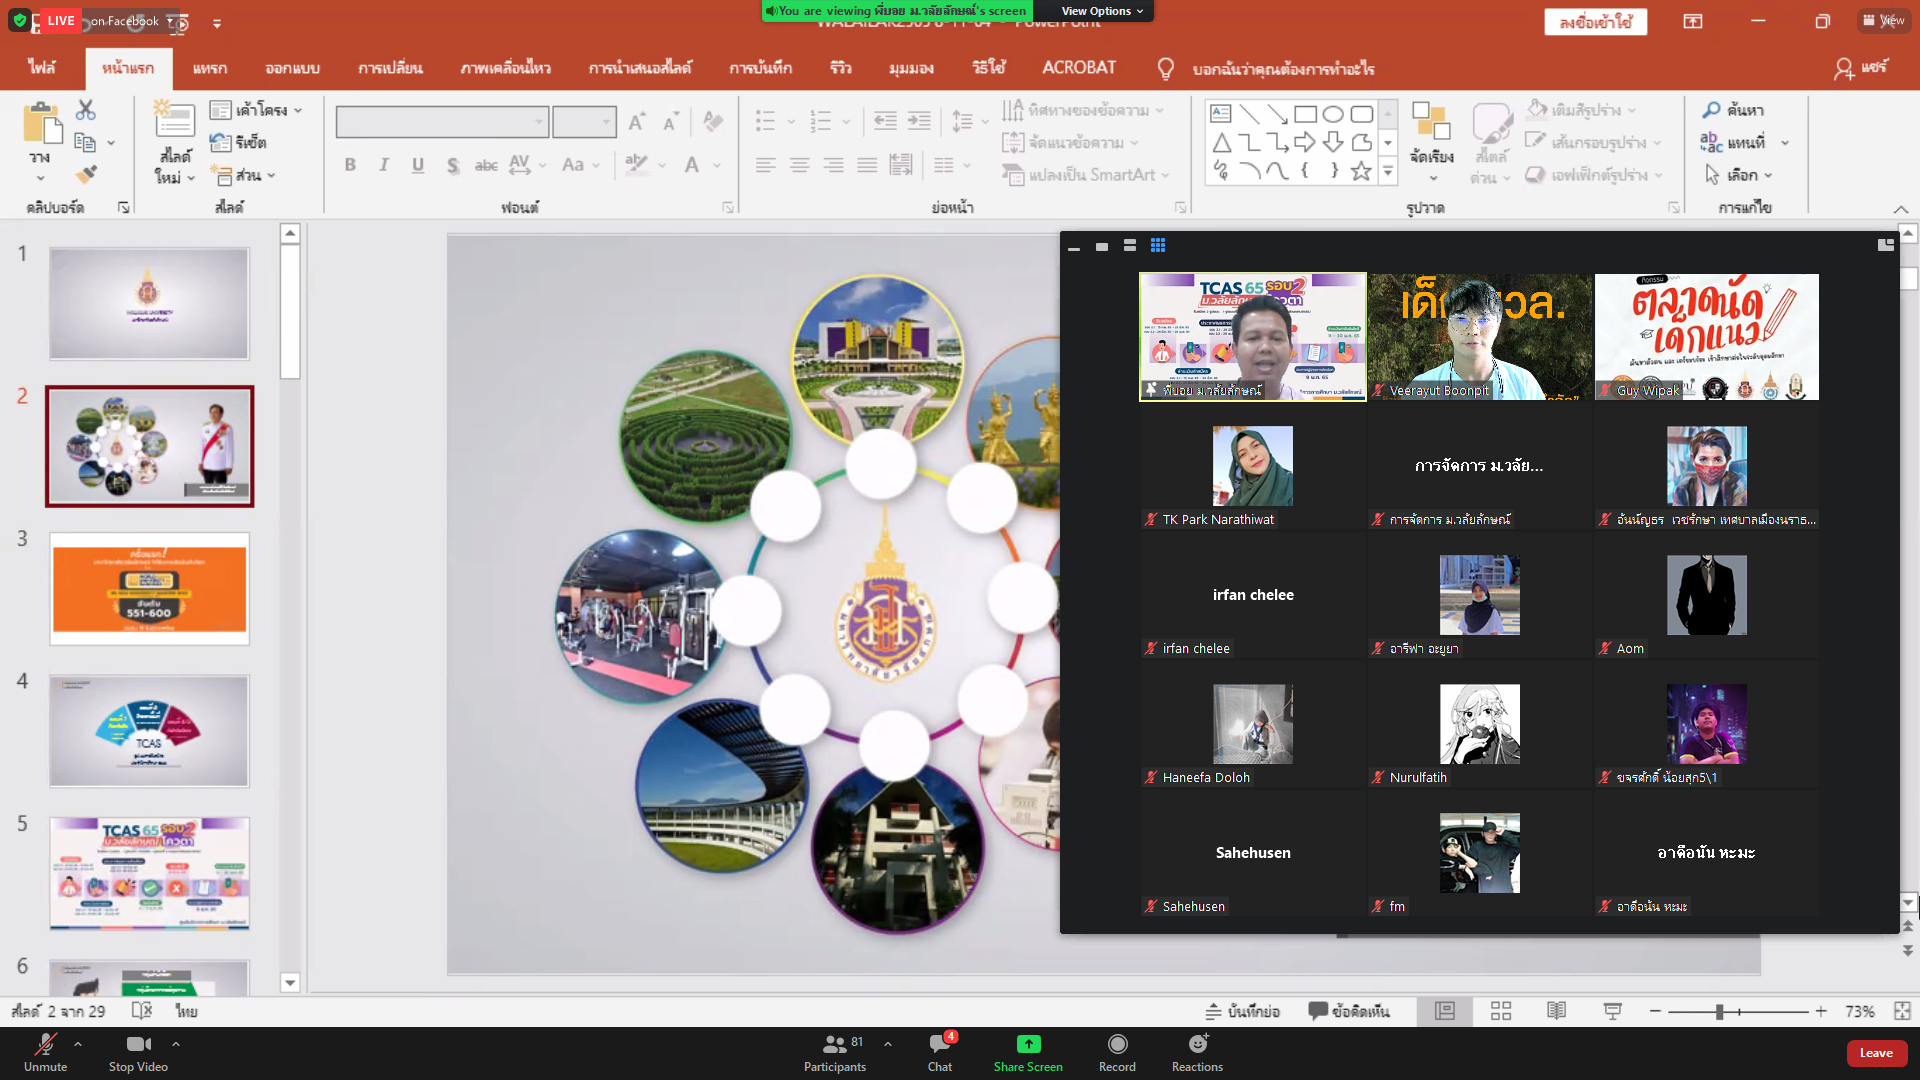
Task: Open the Participants list icon
Action: pos(834,1044)
